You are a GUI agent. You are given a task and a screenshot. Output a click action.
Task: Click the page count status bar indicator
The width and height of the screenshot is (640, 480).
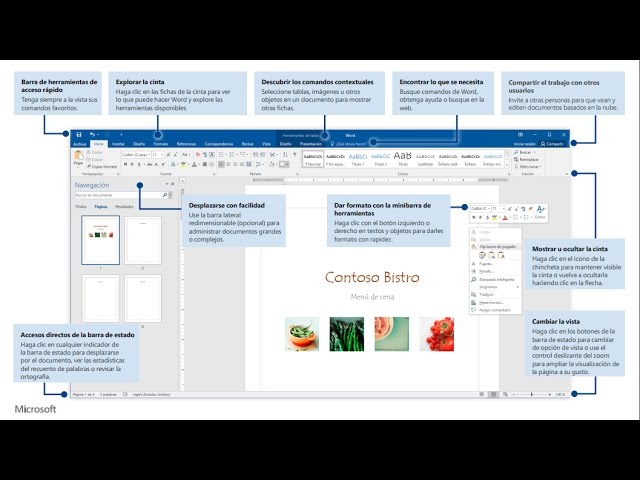[84, 394]
